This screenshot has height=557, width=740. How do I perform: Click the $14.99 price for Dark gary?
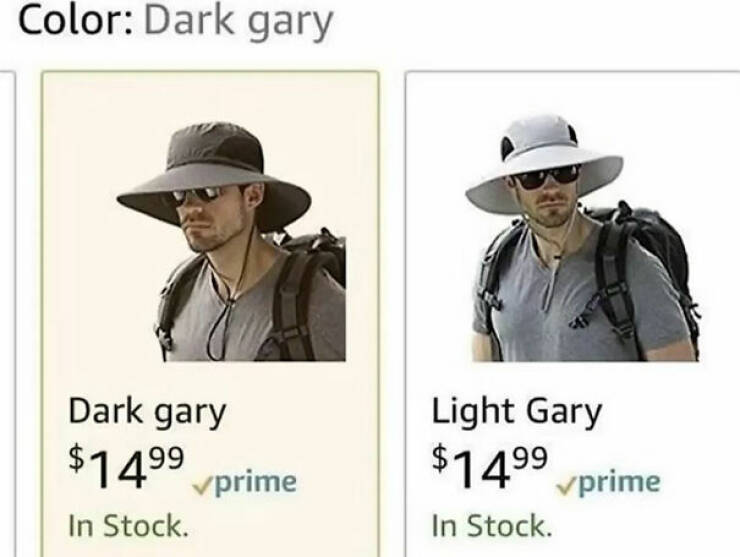126,467
